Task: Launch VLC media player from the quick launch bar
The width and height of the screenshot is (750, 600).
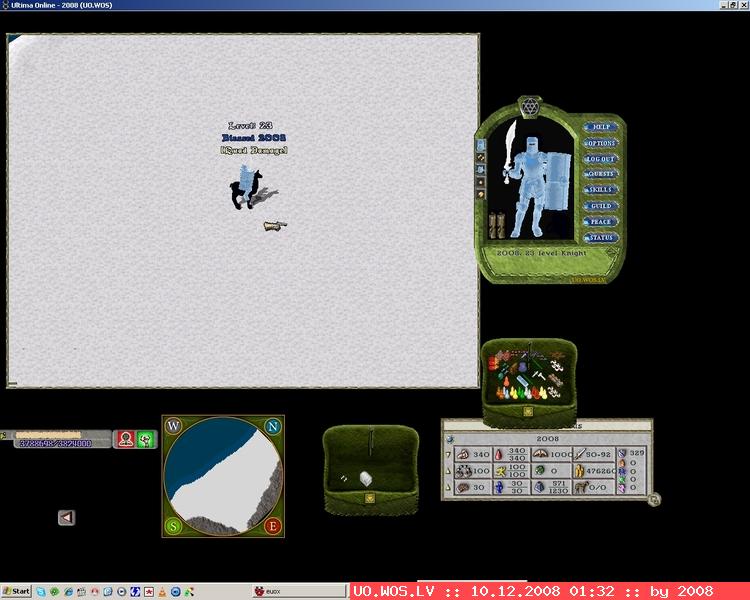Action: [x=162, y=592]
